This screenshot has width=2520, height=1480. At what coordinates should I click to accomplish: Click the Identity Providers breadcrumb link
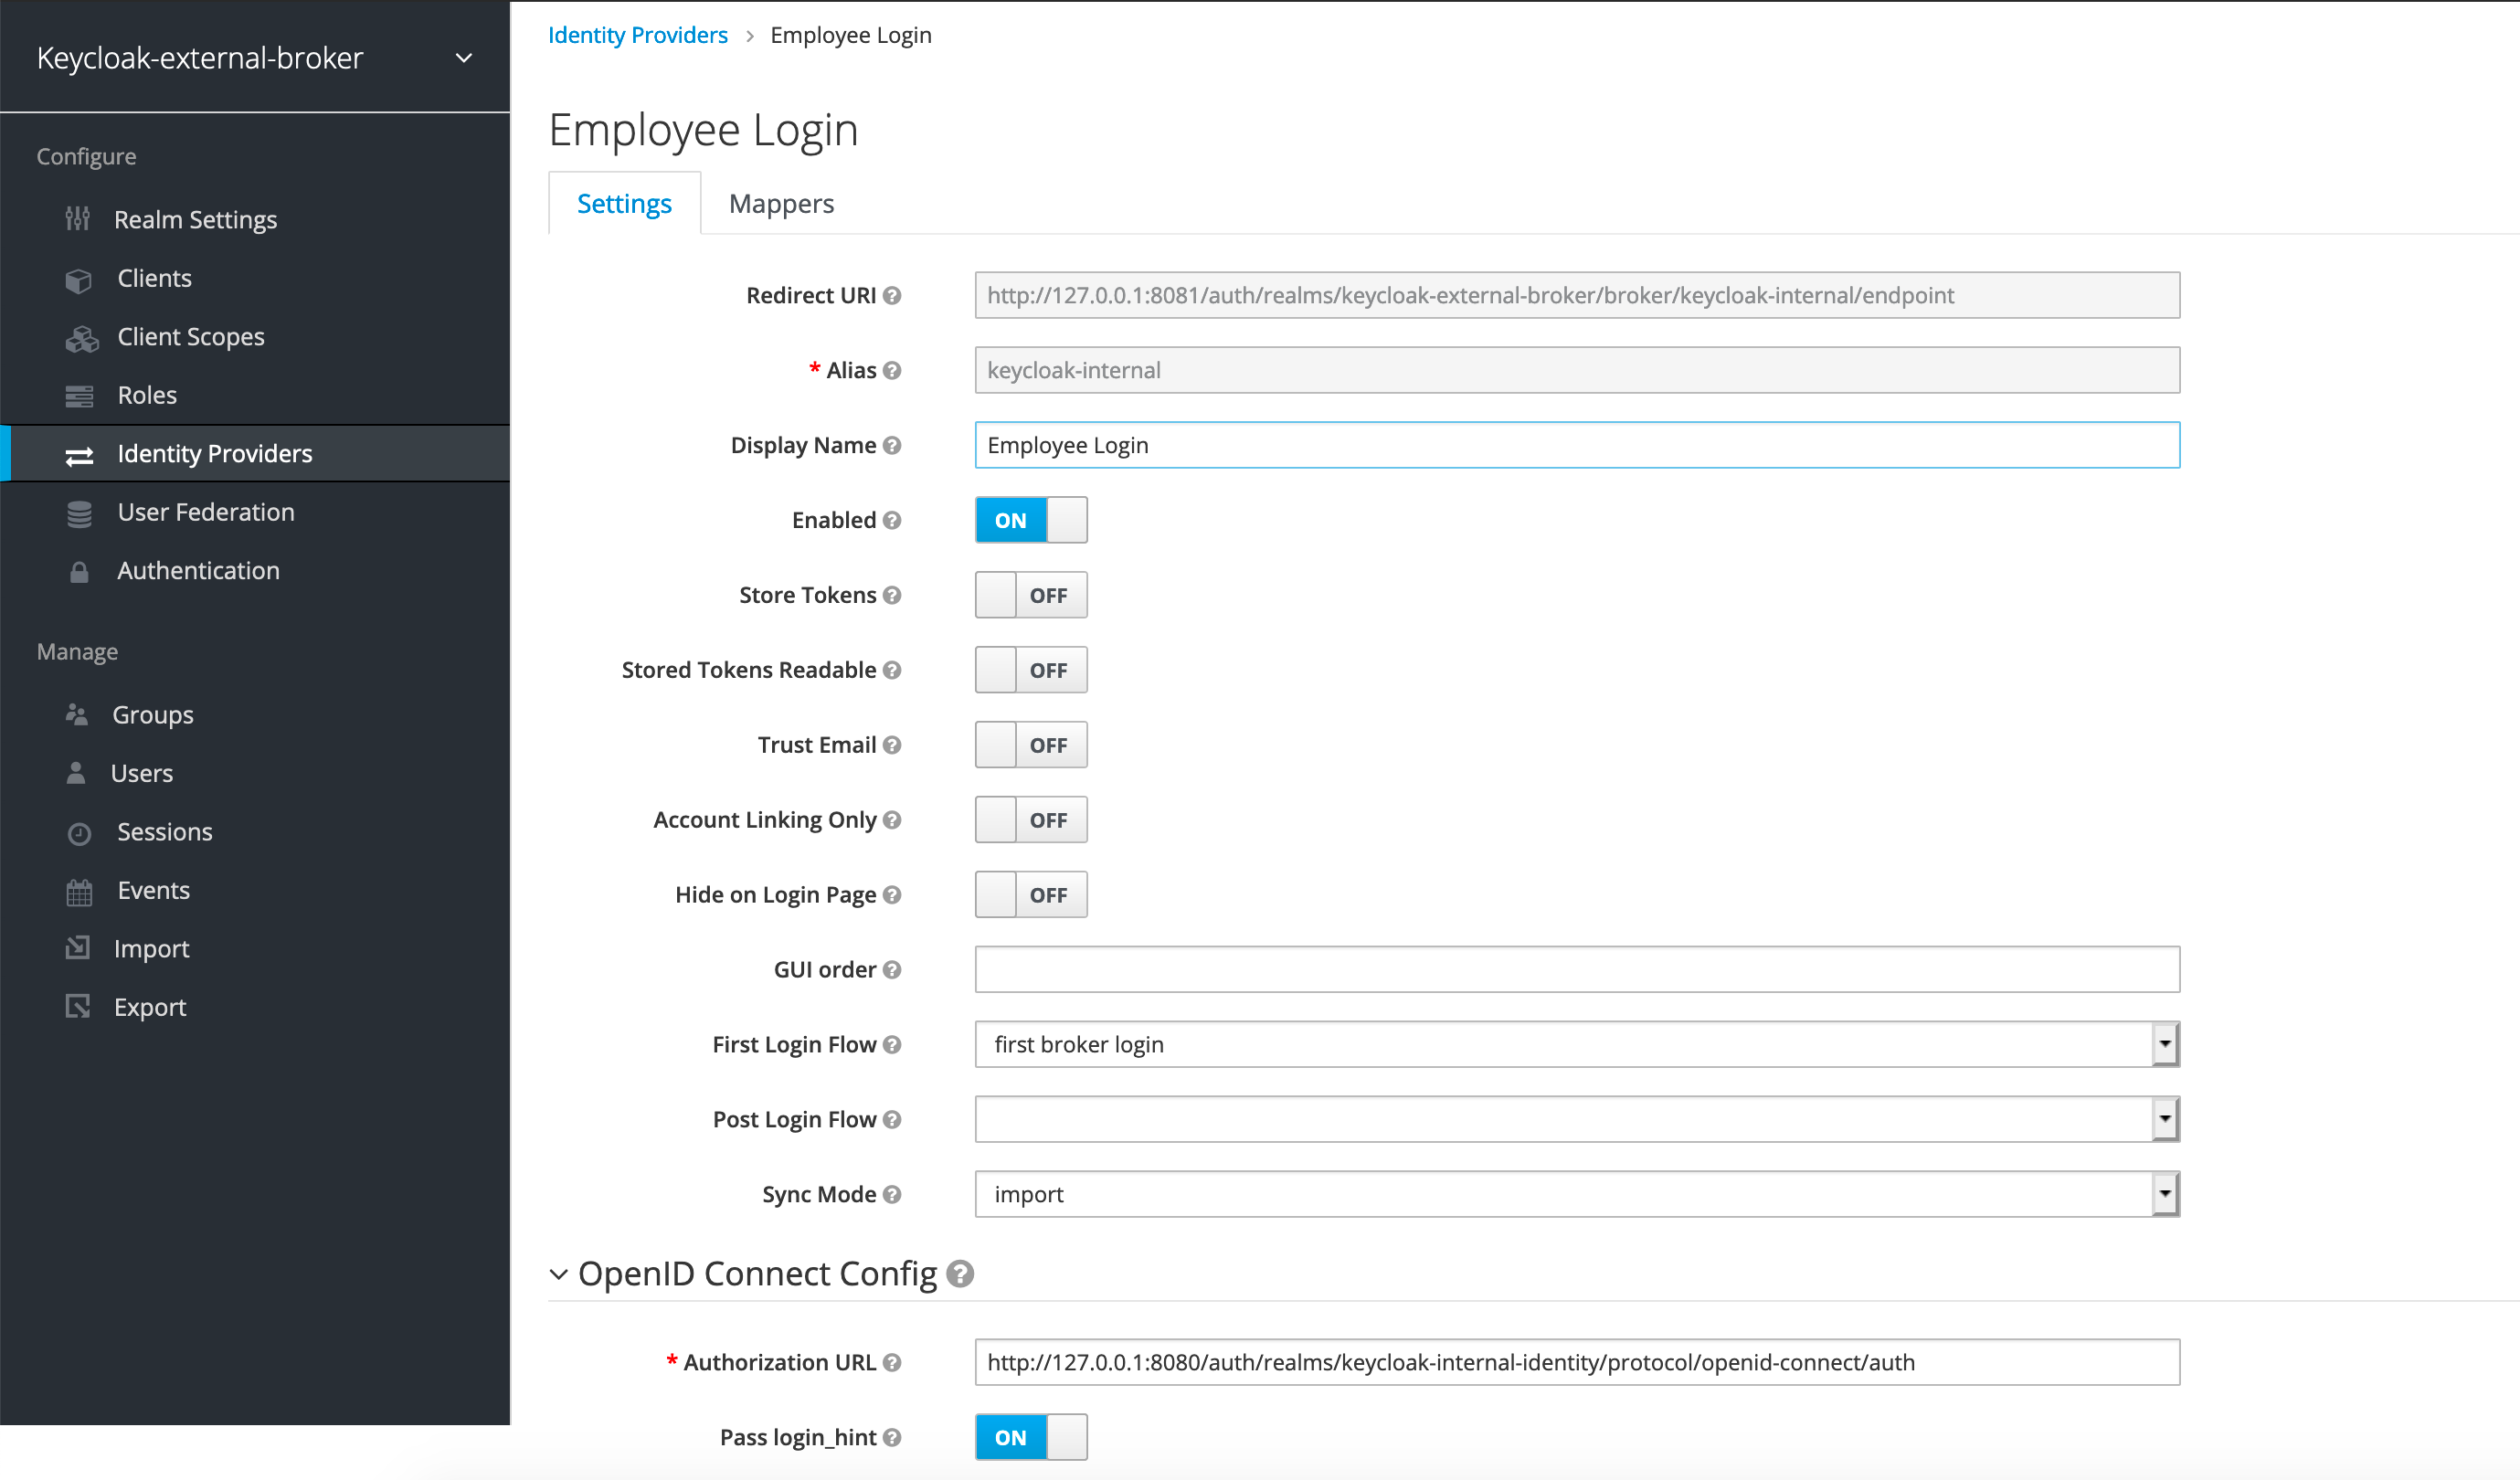pyautogui.click(x=637, y=34)
